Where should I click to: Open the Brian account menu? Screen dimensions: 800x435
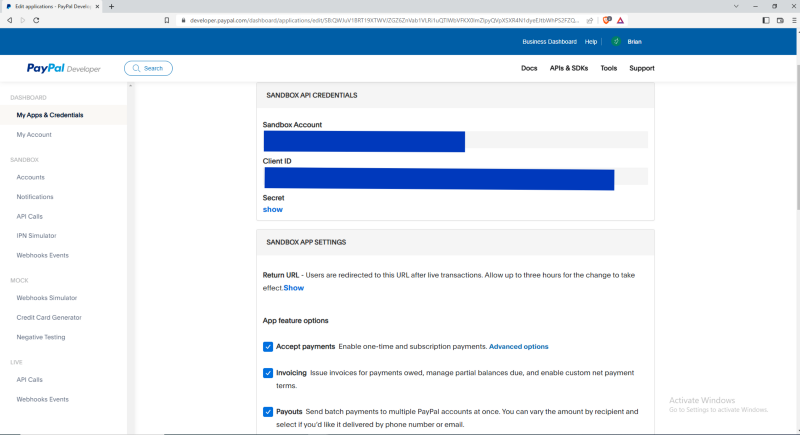[x=634, y=42]
